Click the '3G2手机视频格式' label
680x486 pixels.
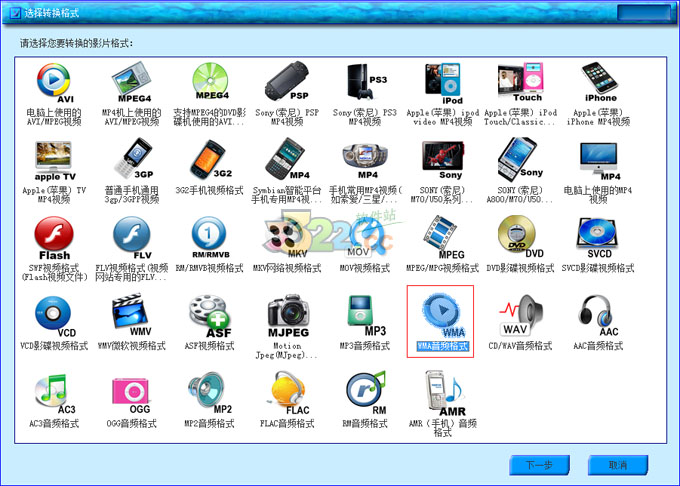(209, 190)
